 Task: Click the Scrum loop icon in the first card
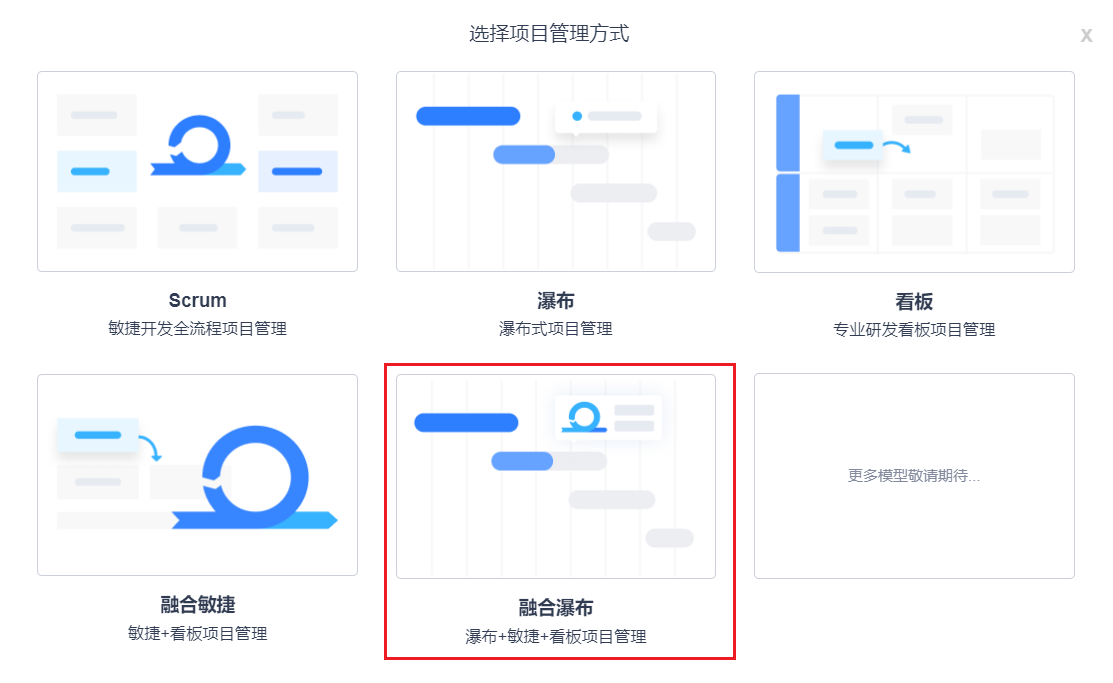[x=198, y=146]
